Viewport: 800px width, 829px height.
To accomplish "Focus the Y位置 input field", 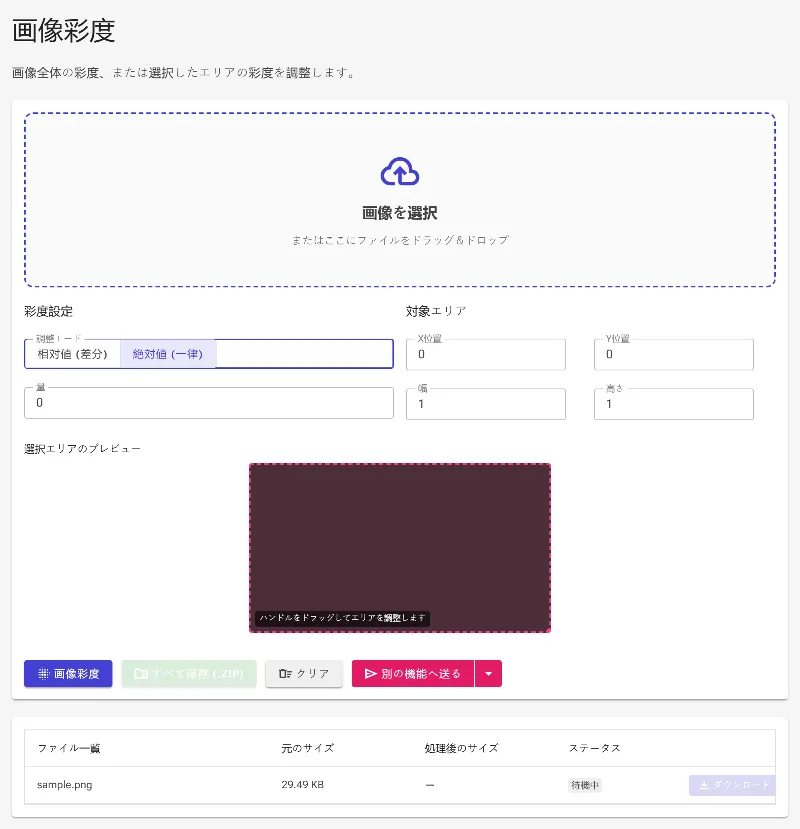I will [674, 354].
